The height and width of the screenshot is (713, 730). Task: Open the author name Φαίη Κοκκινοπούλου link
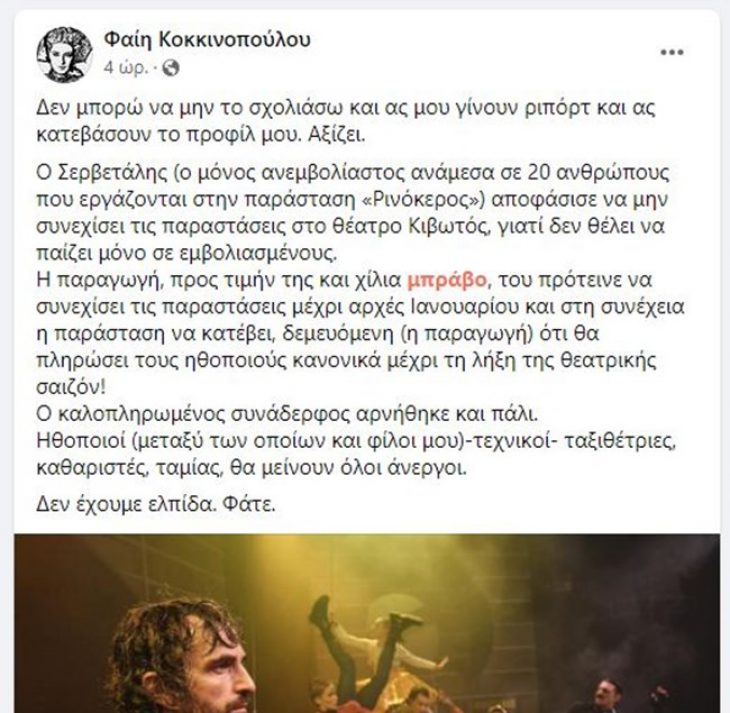click(x=207, y=40)
